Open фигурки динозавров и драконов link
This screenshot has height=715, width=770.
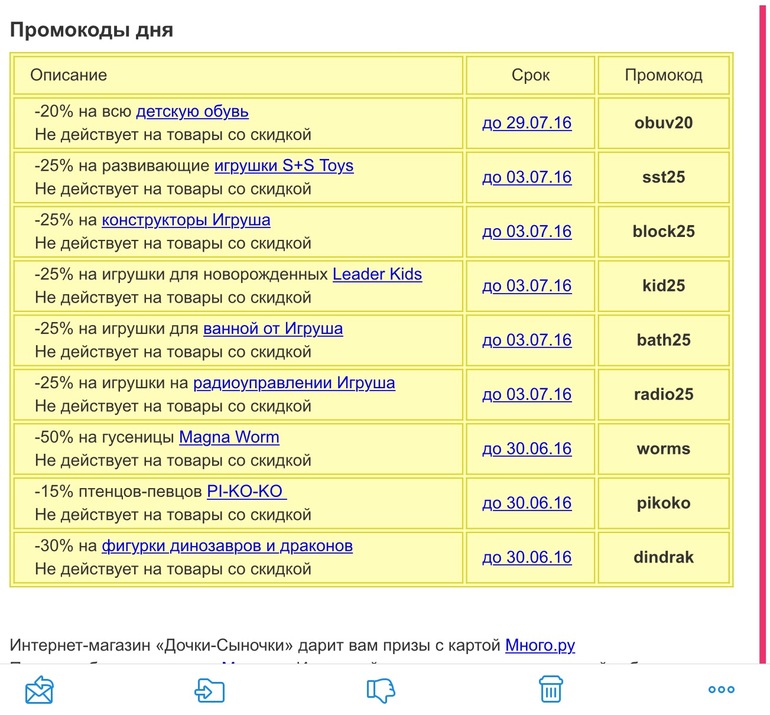(227, 546)
